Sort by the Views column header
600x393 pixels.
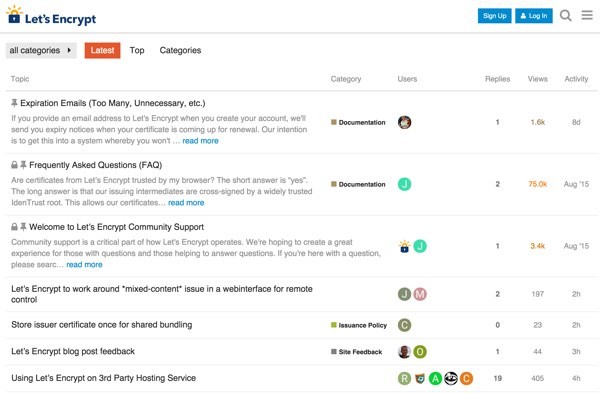[538, 79]
